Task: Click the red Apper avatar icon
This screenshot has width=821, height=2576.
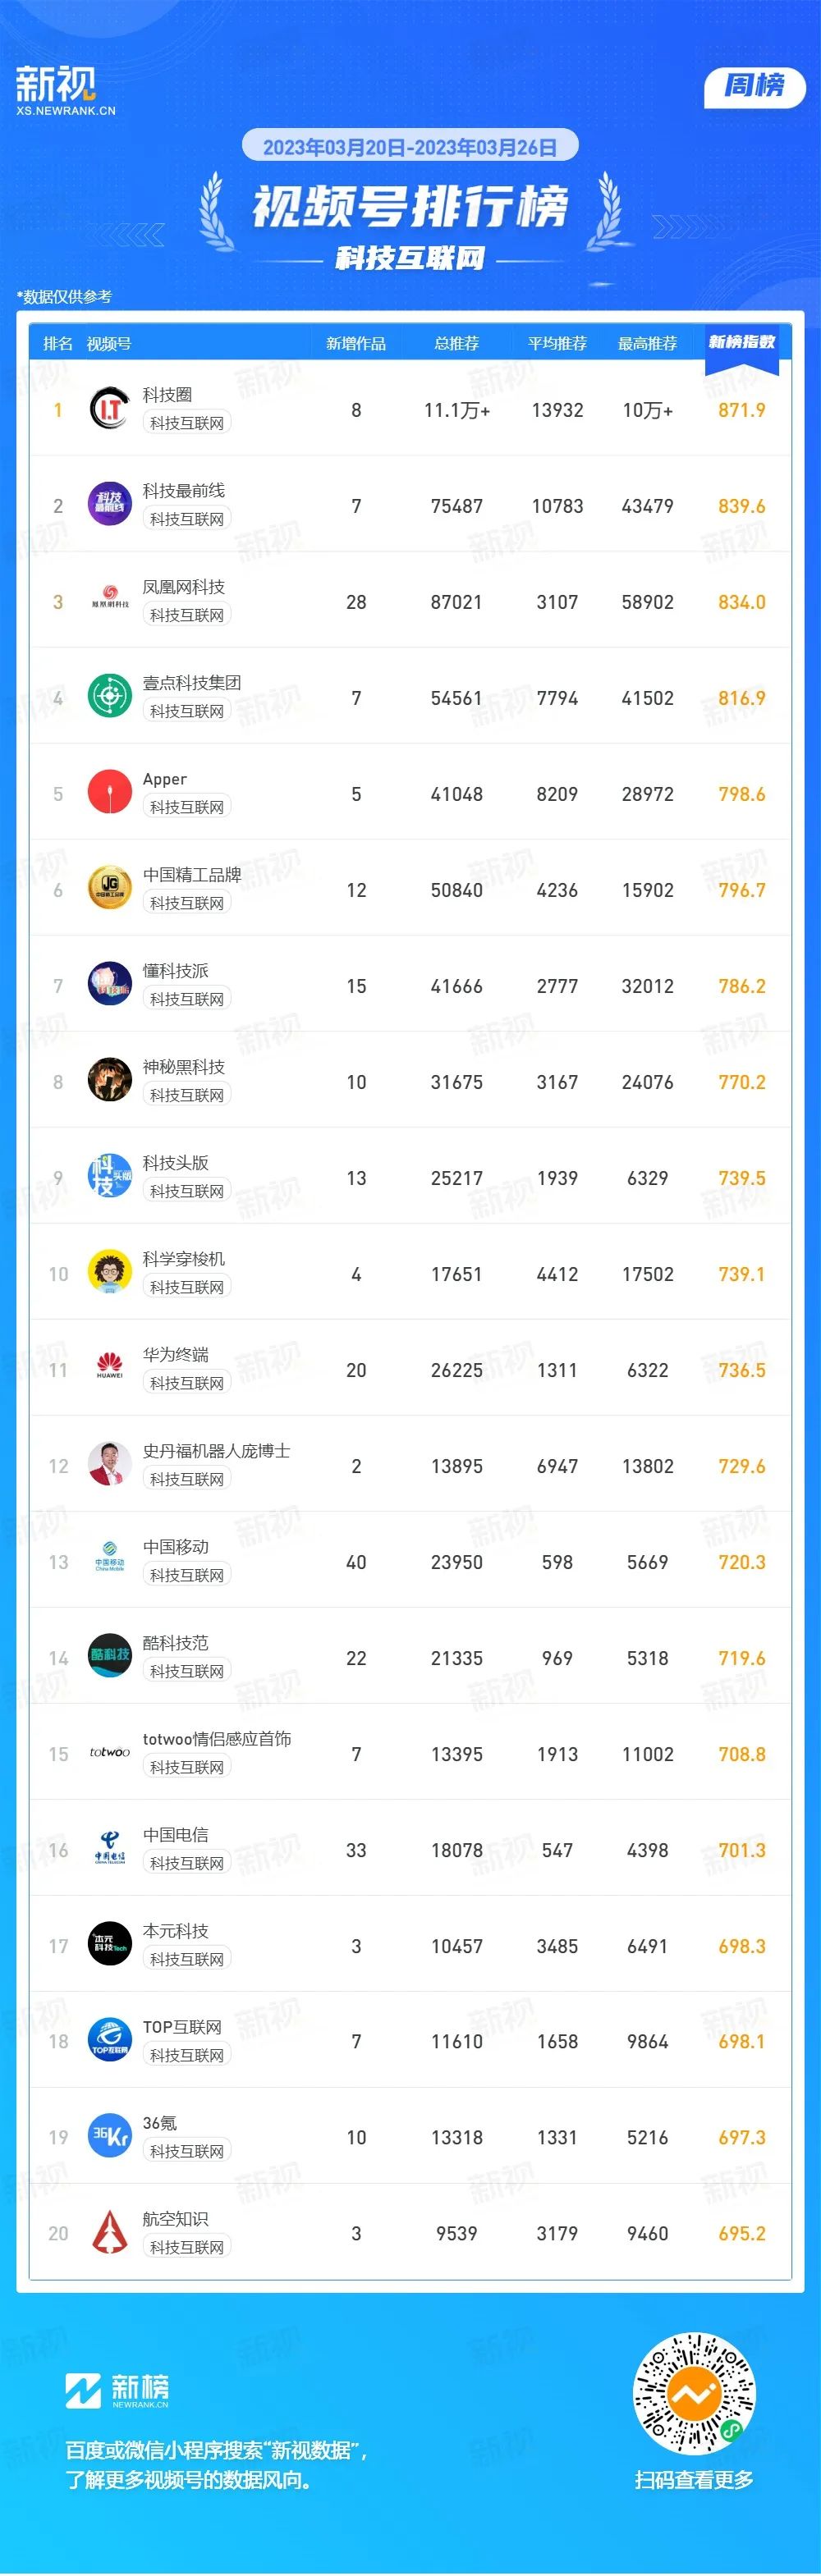Action: coord(110,793)
